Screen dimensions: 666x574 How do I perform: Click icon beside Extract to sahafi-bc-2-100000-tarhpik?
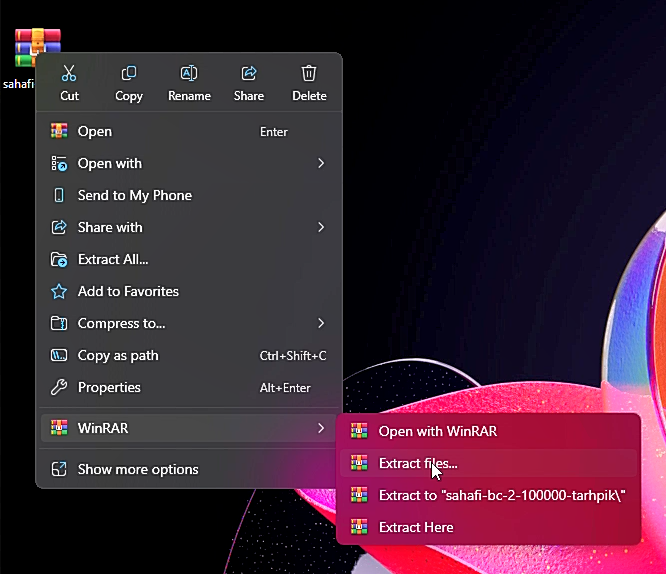click(x=359, y=495)
